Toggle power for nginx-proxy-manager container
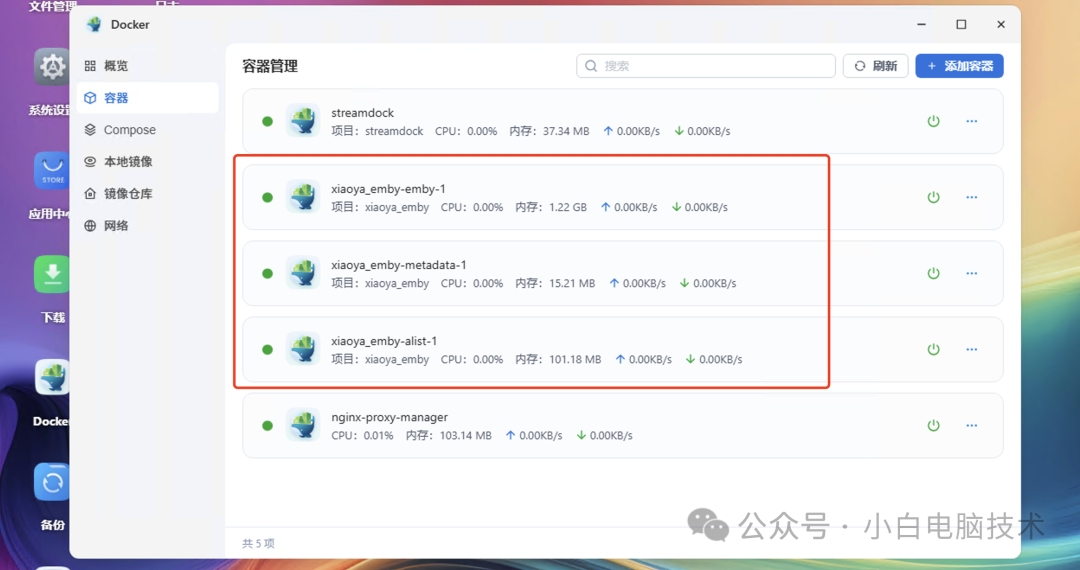The width and height of the screenshot is (1080, 570). [933, 425]
